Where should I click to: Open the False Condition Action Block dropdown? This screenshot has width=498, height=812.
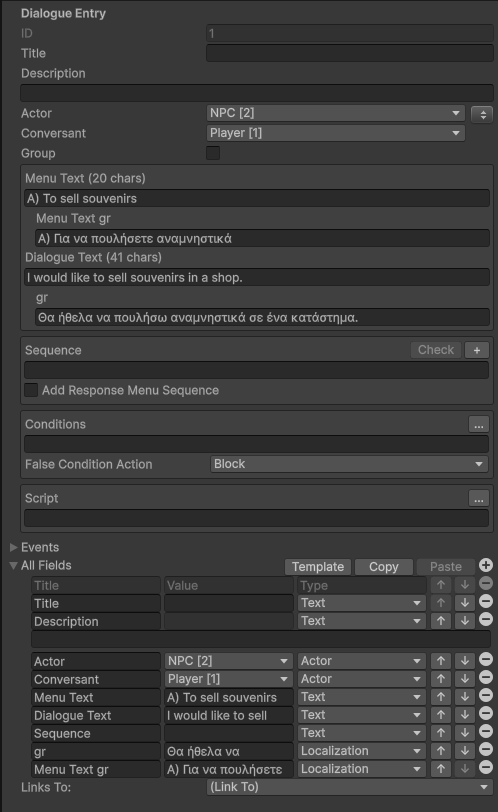tap(349, 464)
